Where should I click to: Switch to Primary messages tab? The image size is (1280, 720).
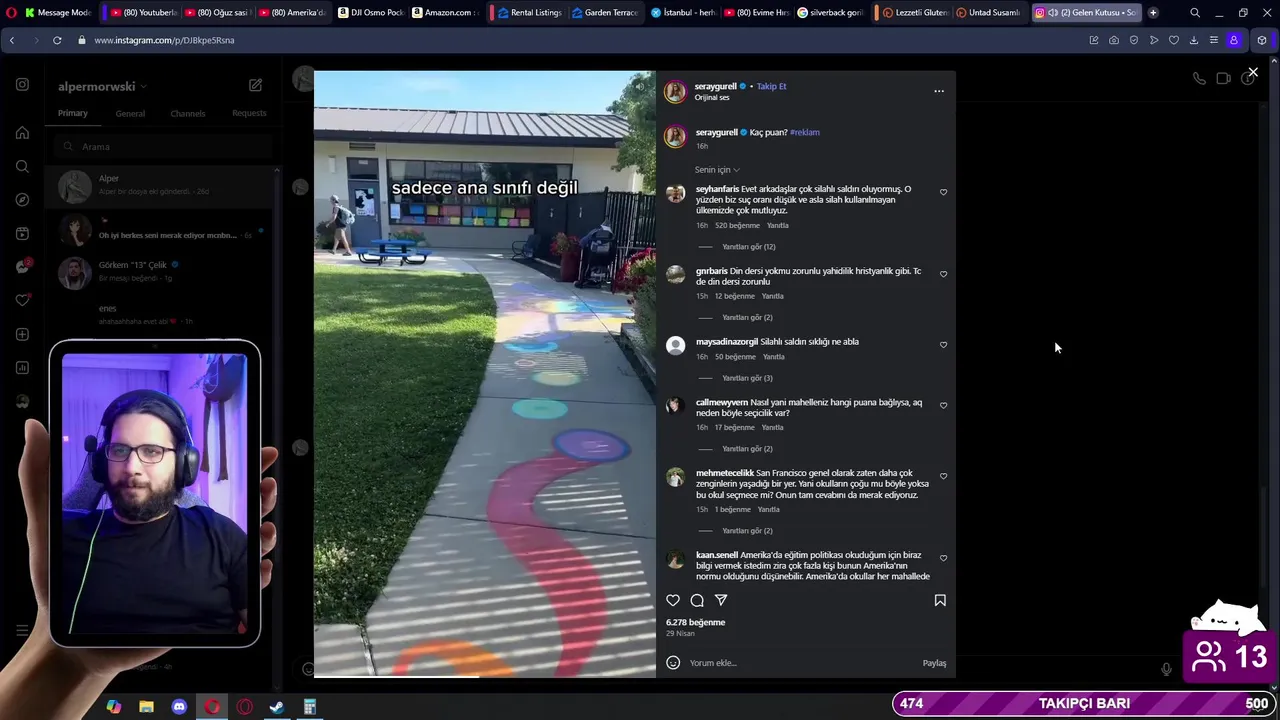[x=72, y=113]
